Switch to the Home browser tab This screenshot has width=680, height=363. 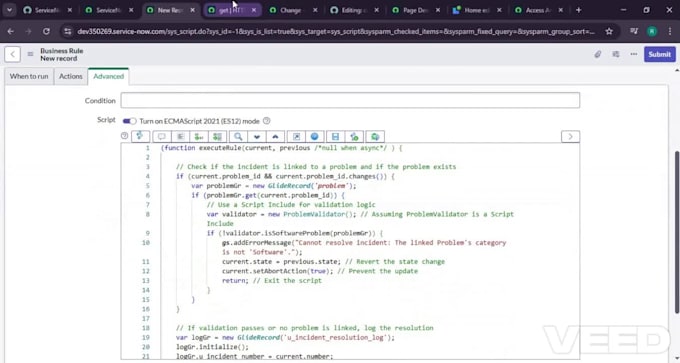point(477,10)
